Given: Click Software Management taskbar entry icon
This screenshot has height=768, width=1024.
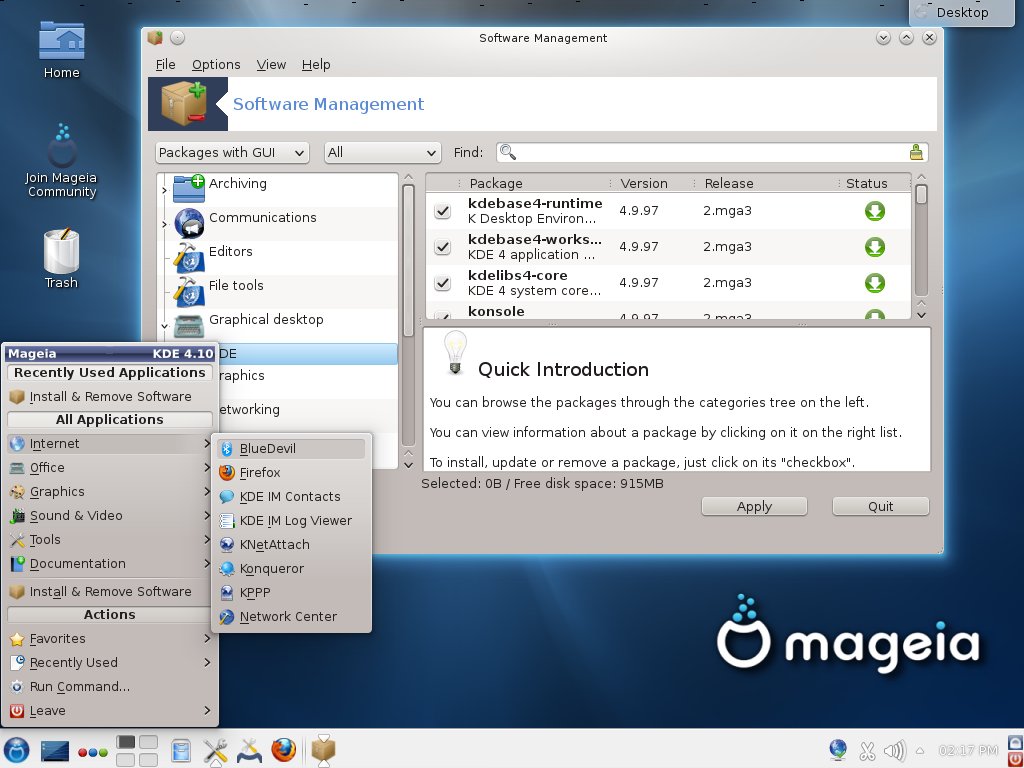Looking at the screenshot, I should [323, 750].
